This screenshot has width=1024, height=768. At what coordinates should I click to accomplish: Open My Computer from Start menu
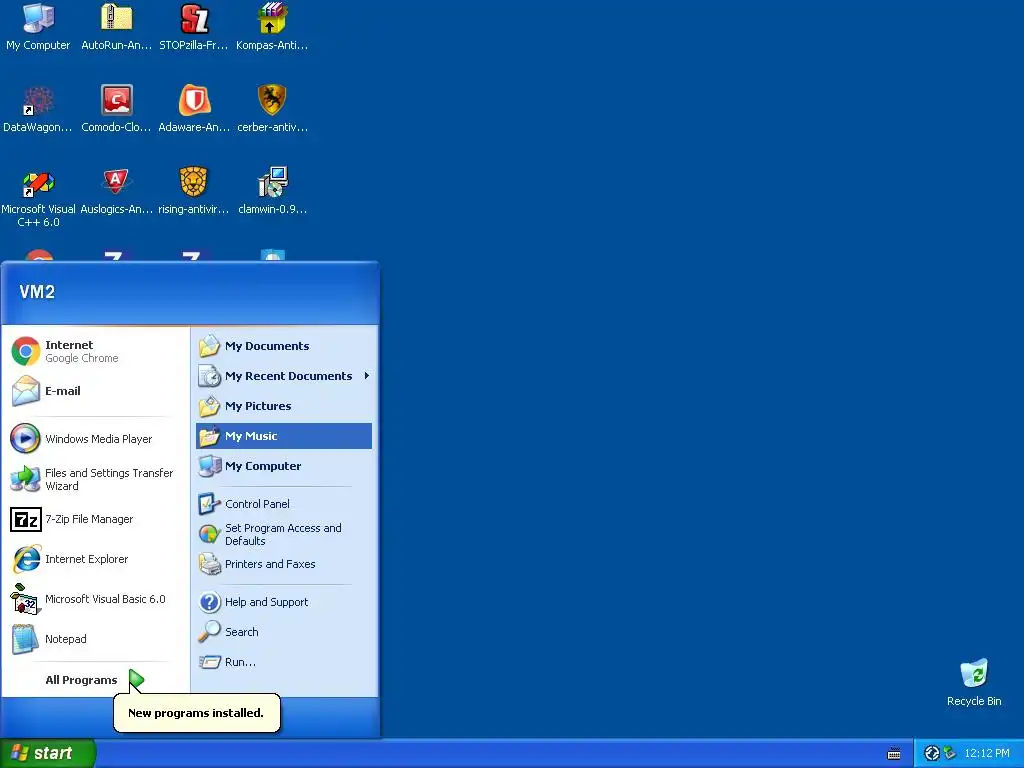[283, 466]
